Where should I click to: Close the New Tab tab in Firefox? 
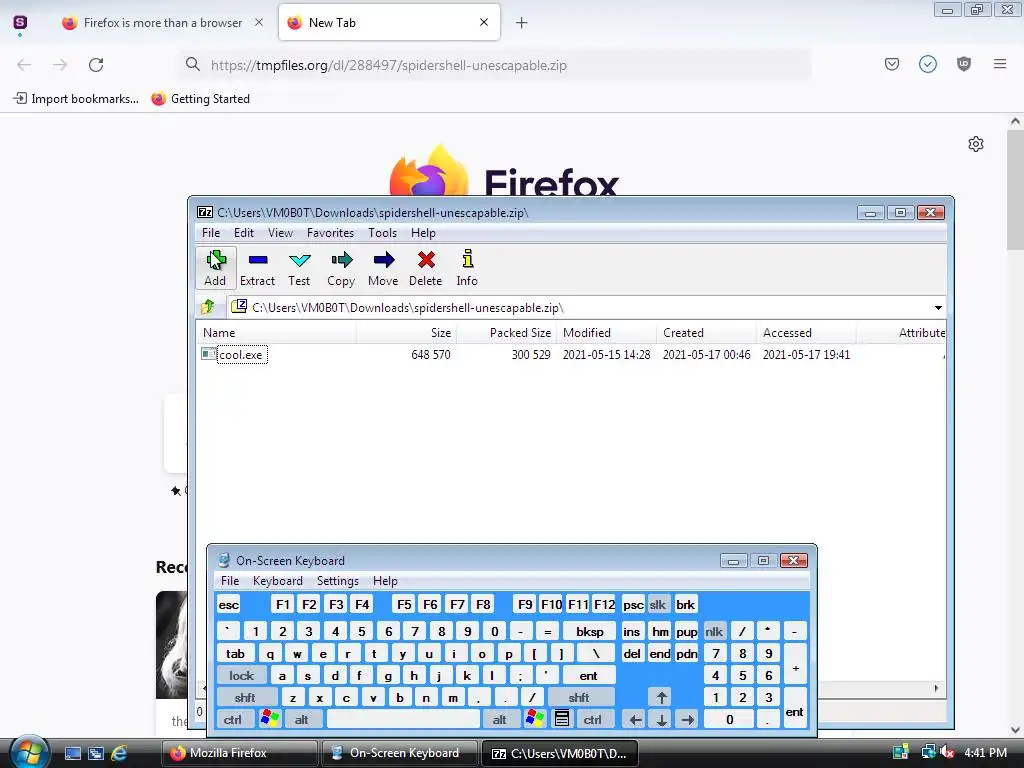click(x=484, y=22)
